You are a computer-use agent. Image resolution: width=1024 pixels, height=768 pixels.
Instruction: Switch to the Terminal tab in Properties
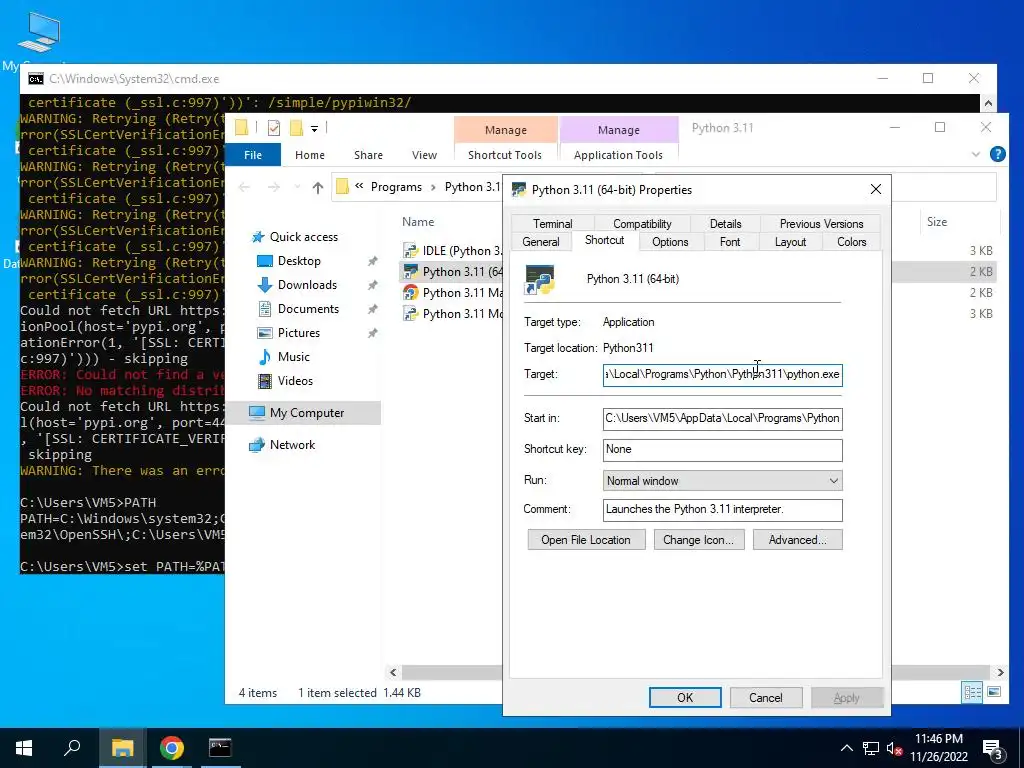click(x=552, y=223)
